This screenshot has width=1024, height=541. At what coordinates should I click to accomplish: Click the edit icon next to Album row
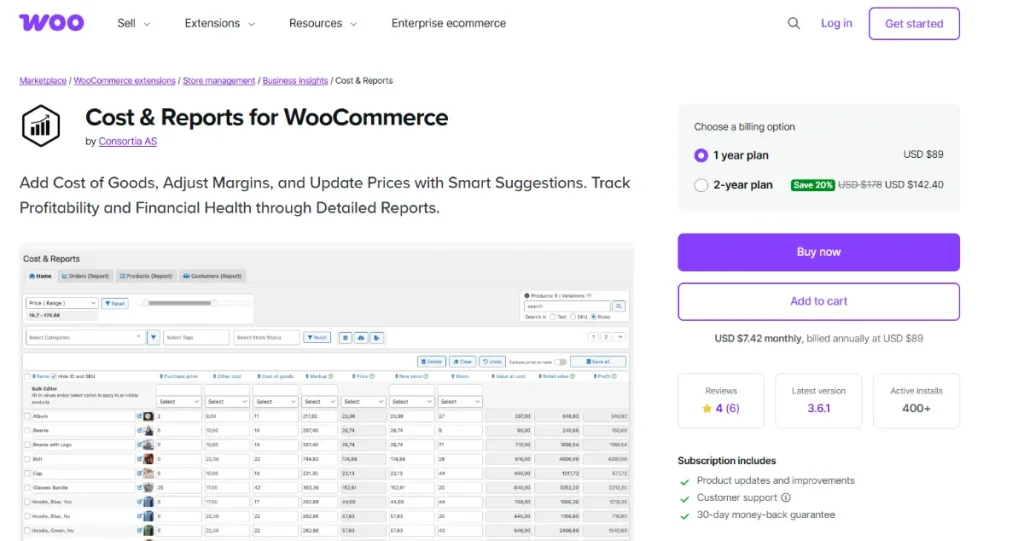pos(139,416)
